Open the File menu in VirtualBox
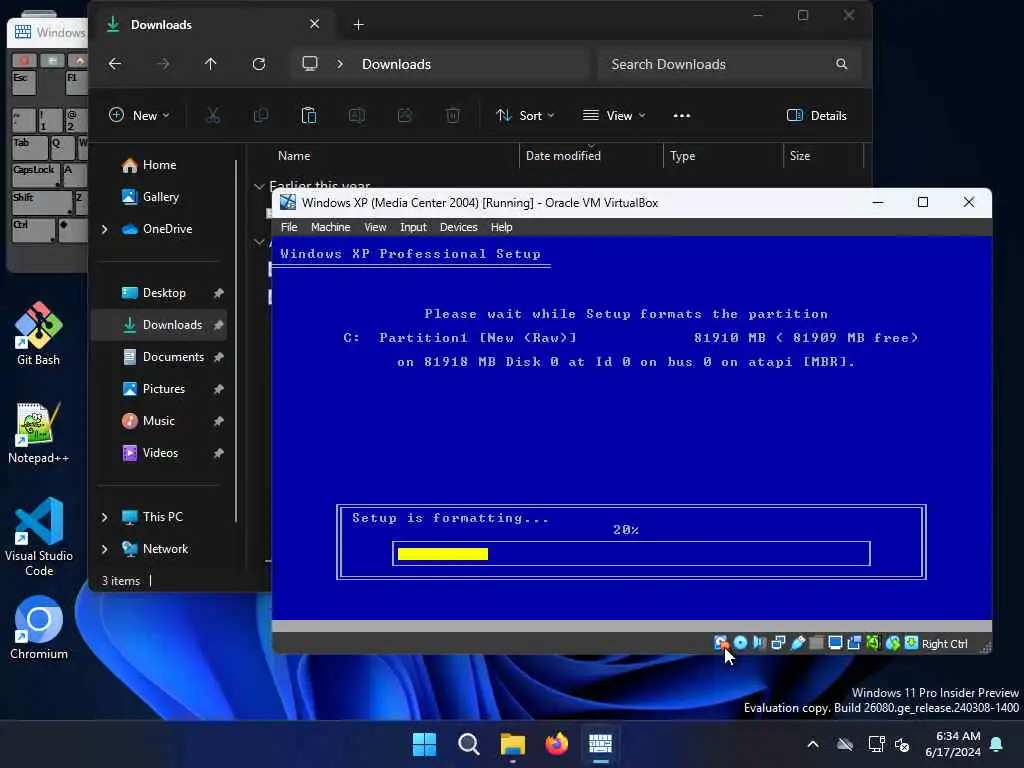 (289, 227)
